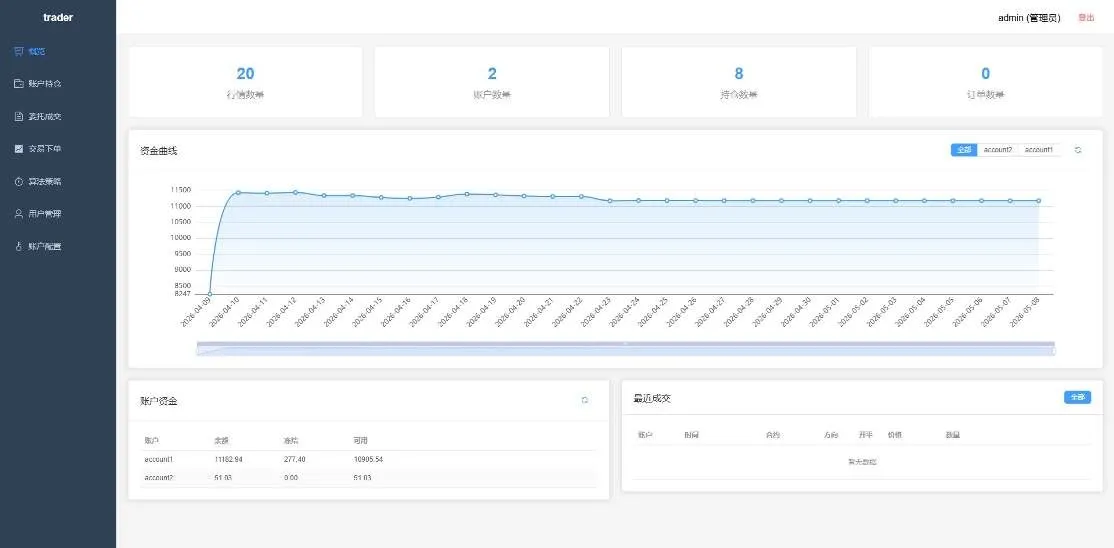Screen dimensions: 1114x548
Task: Click the 持仓数量 card showing 8
Action: tap(739, 82)
